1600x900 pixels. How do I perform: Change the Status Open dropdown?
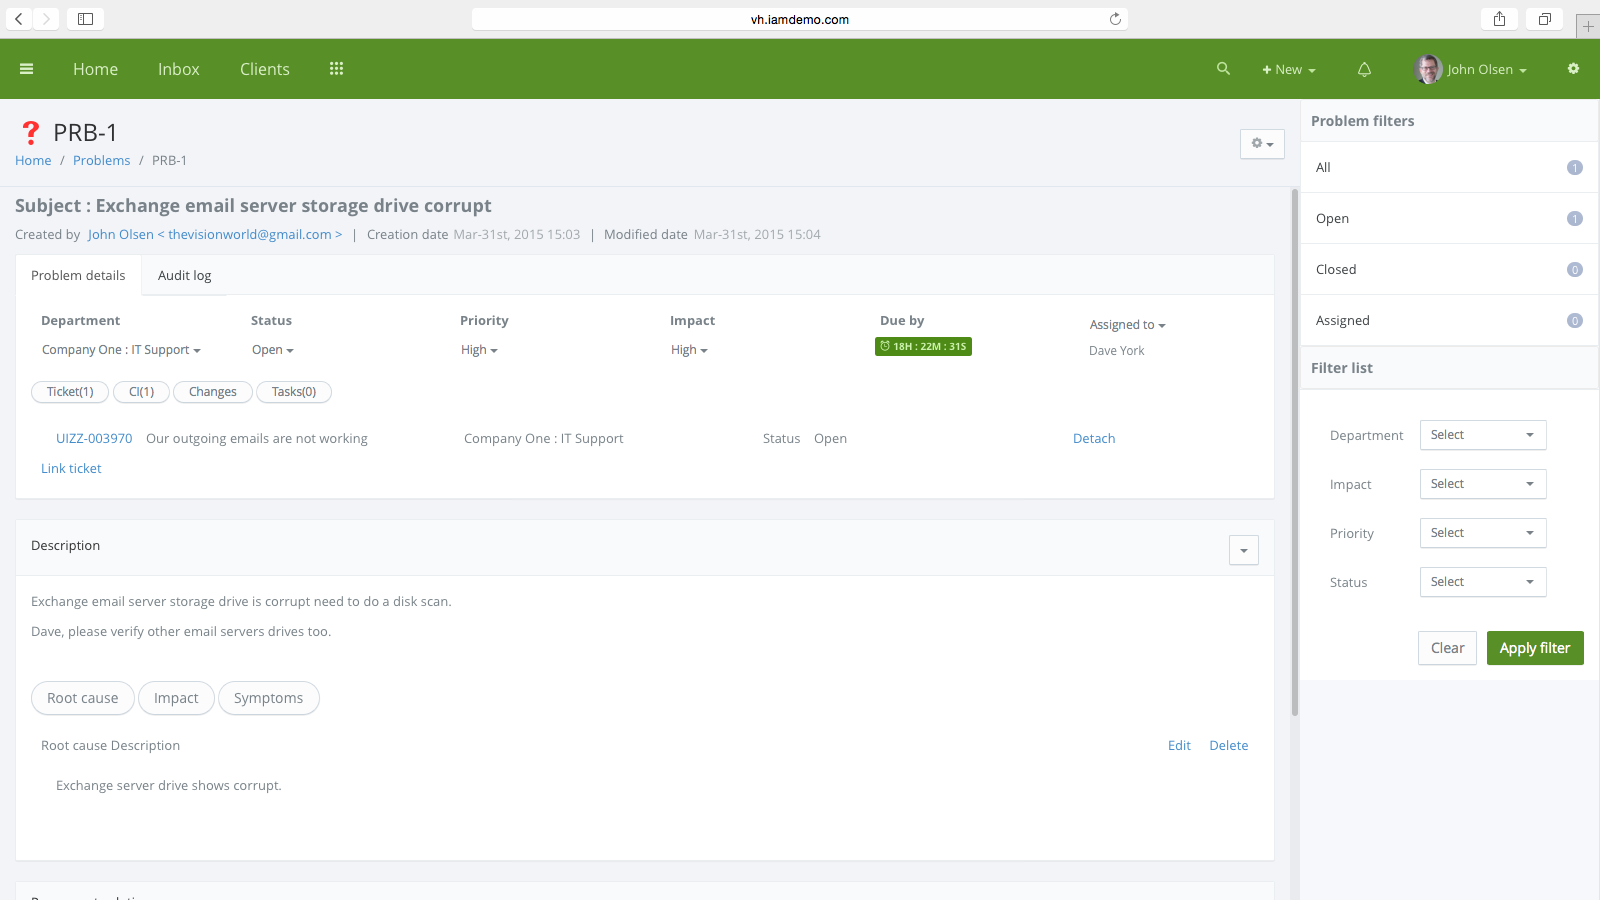coord(273,350)
